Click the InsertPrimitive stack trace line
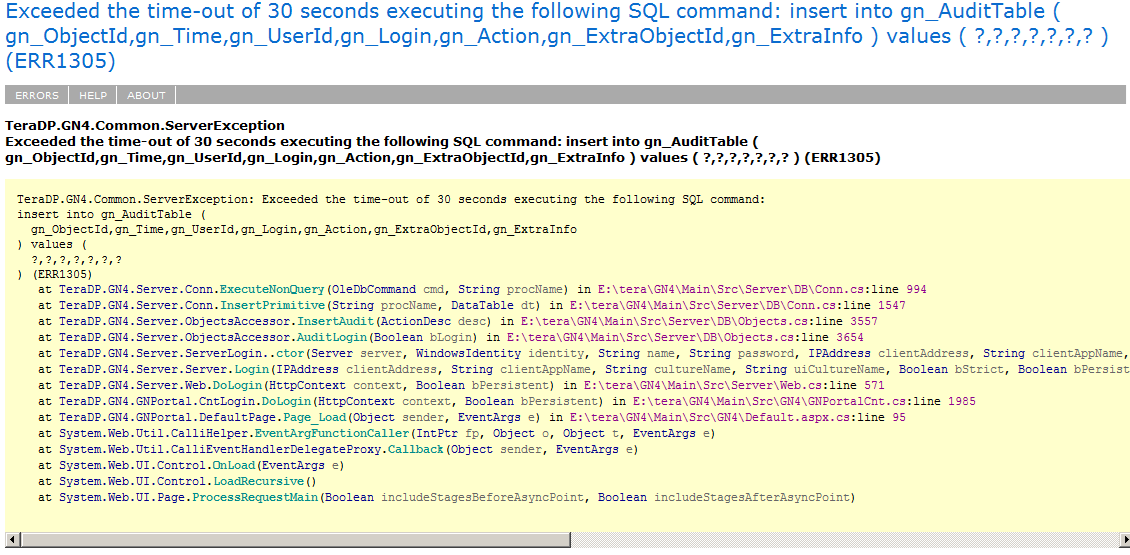1130x555 pixels. [472, 305]
